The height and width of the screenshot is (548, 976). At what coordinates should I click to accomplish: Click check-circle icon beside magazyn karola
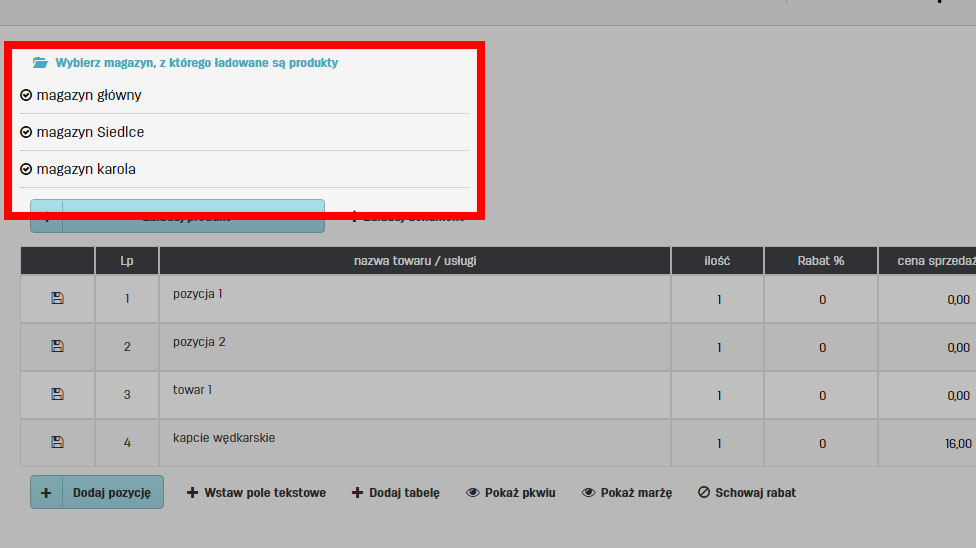(x=26, y=169)
